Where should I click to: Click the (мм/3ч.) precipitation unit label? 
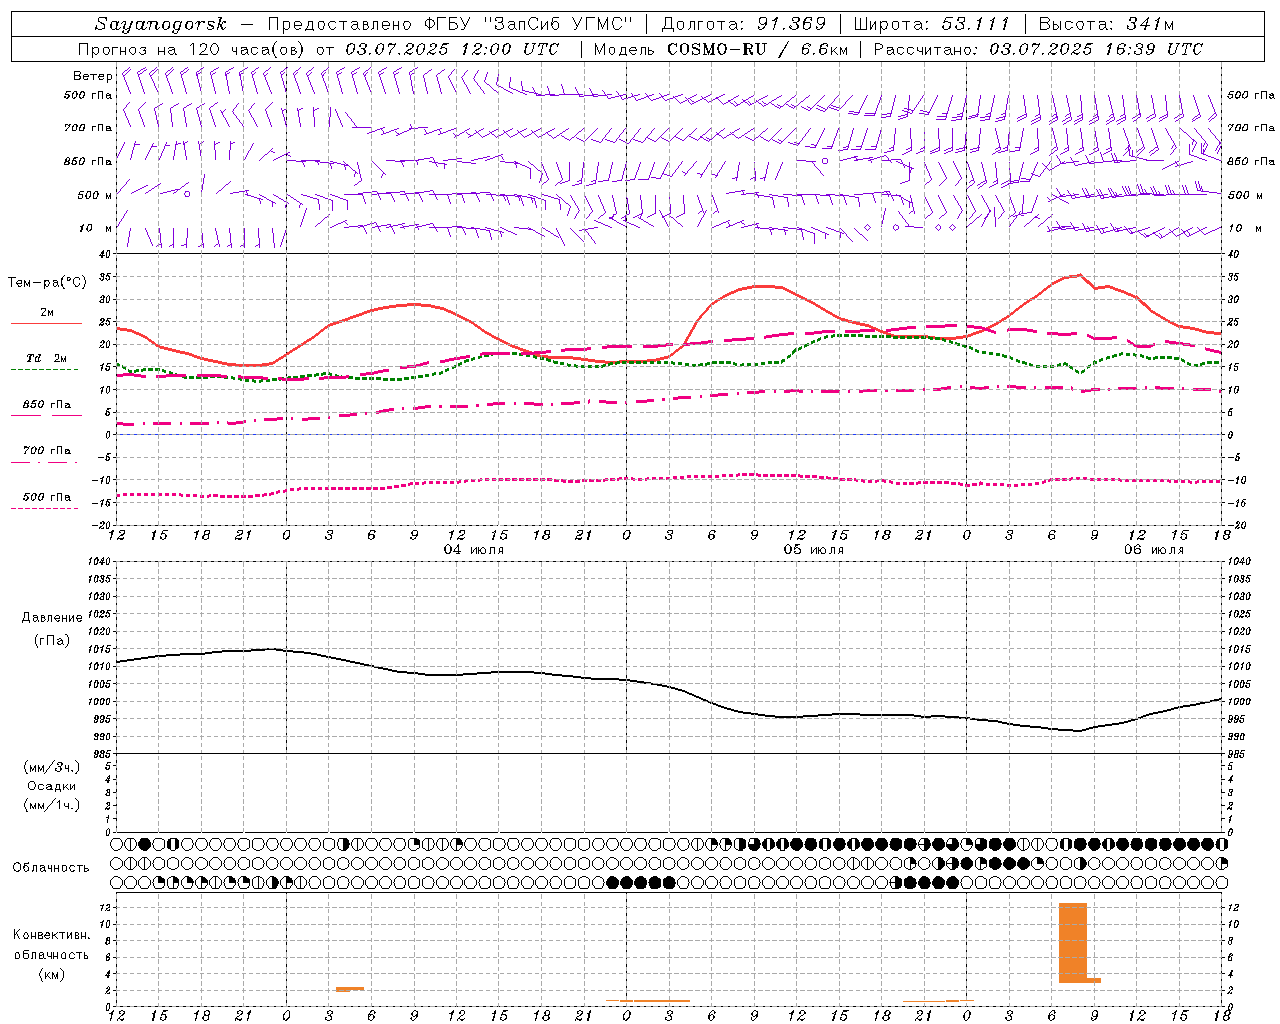[x=52, y=767]
